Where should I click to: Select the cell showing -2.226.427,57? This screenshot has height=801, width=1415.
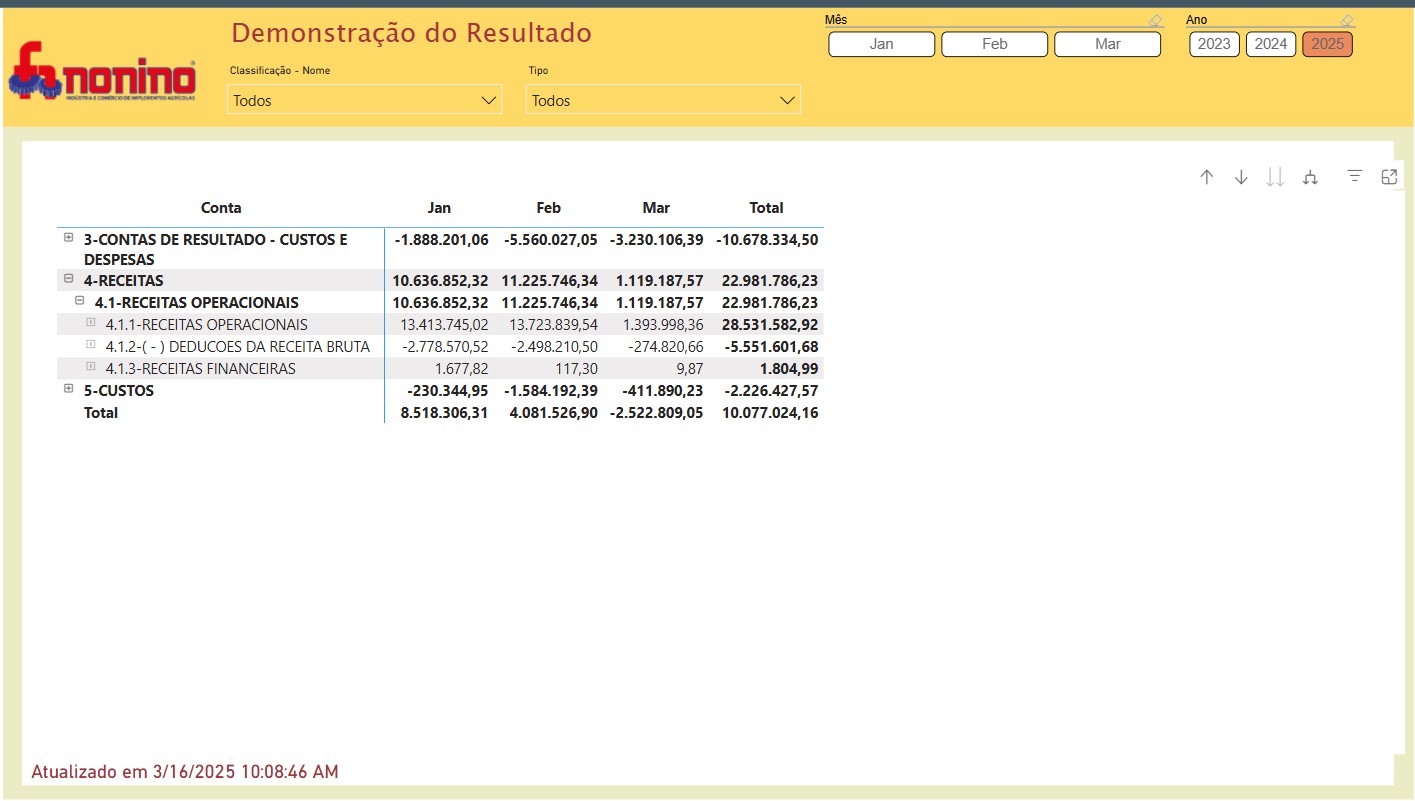[772, 391]
